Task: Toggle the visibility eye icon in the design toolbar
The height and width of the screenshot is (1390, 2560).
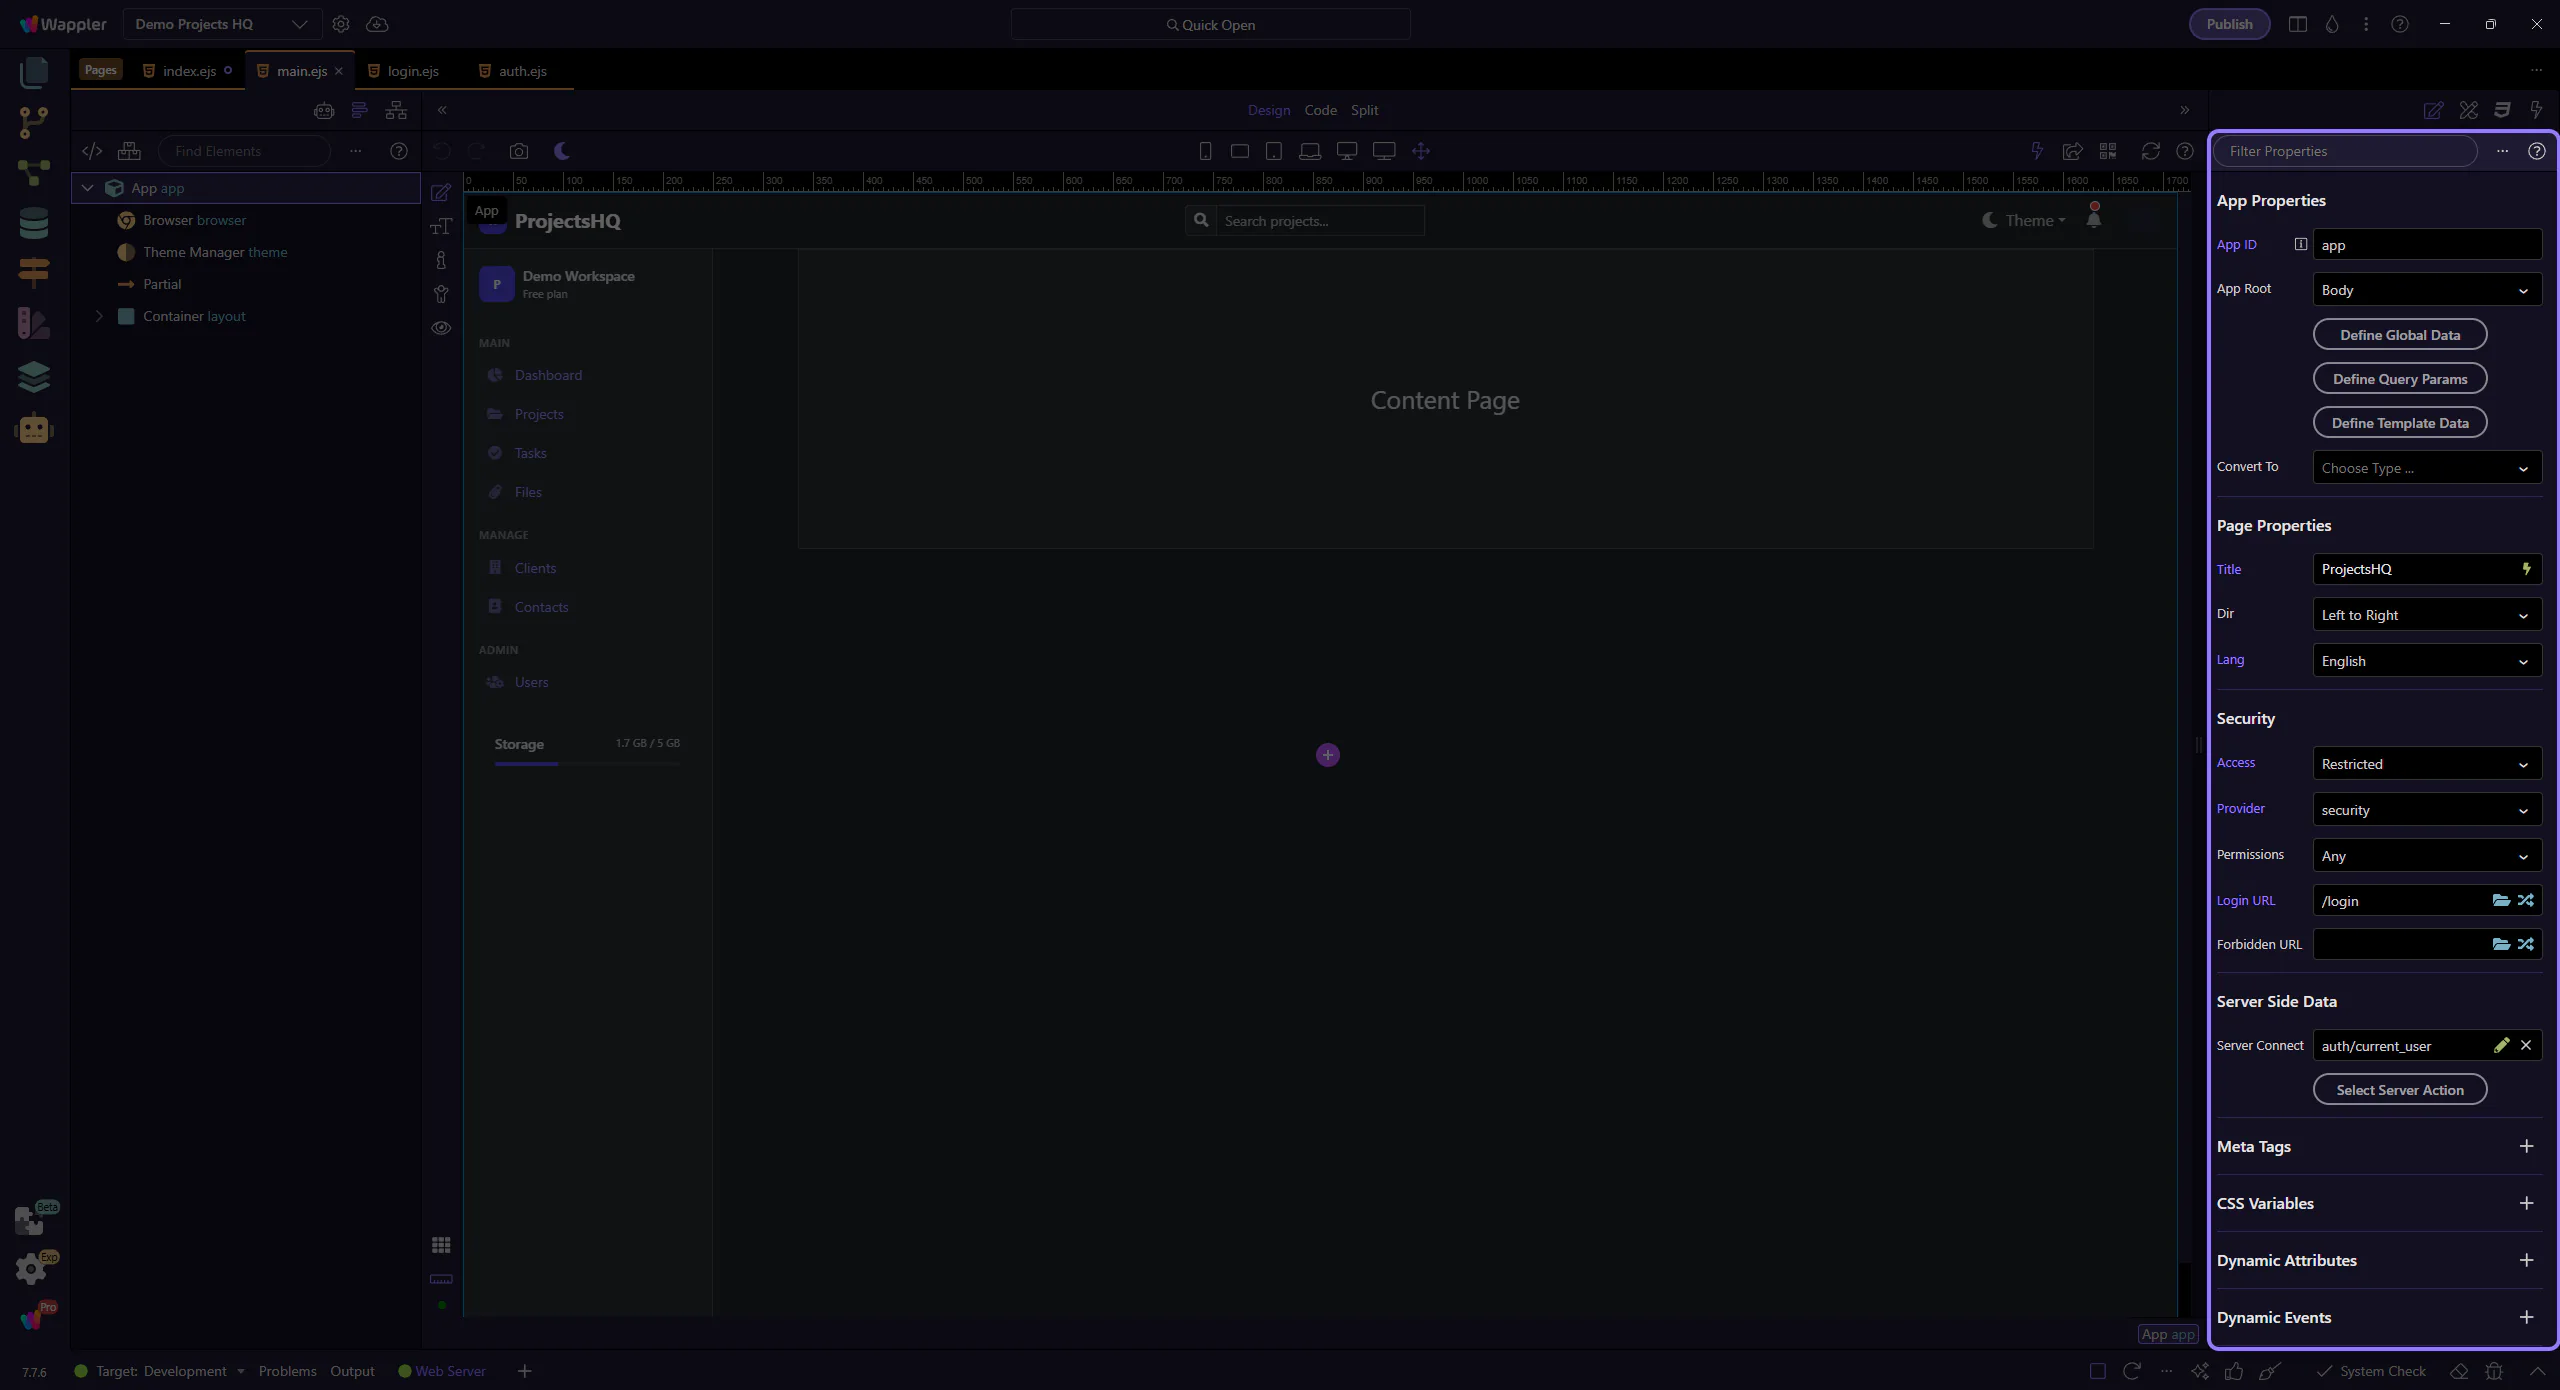Action: coord(441,328)
